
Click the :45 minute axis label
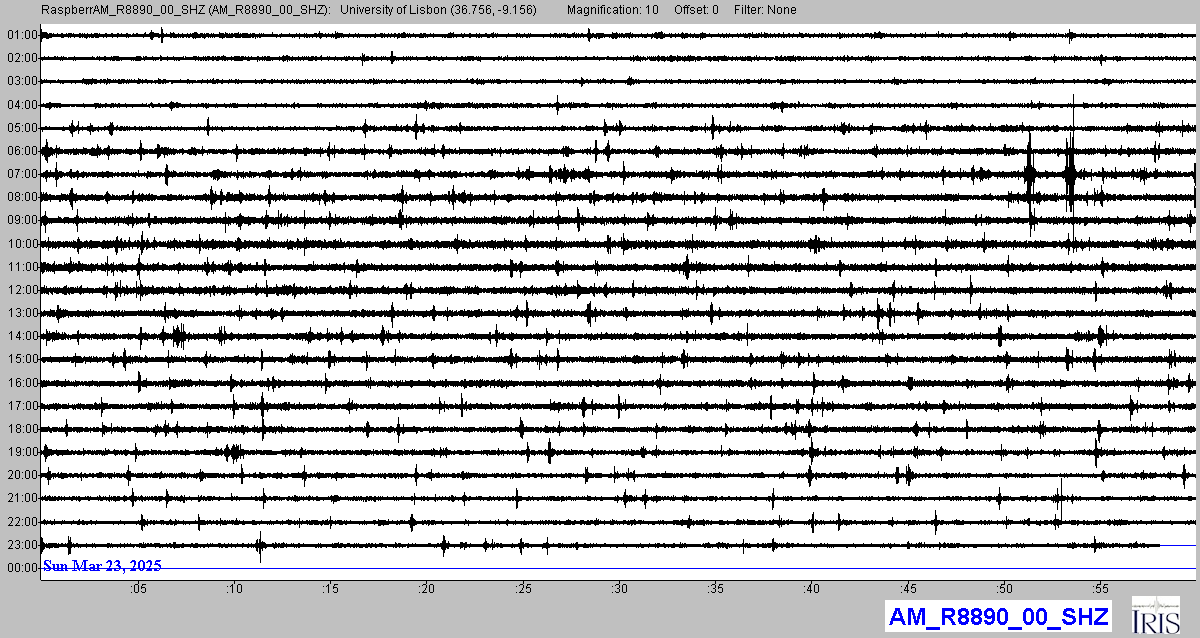point(907,589)
